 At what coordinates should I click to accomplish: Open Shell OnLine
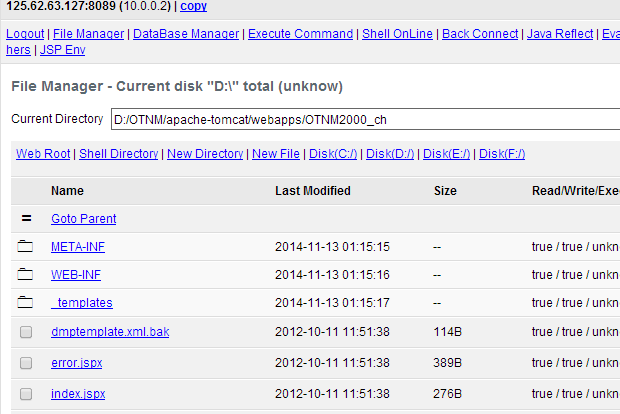point(397,34)
